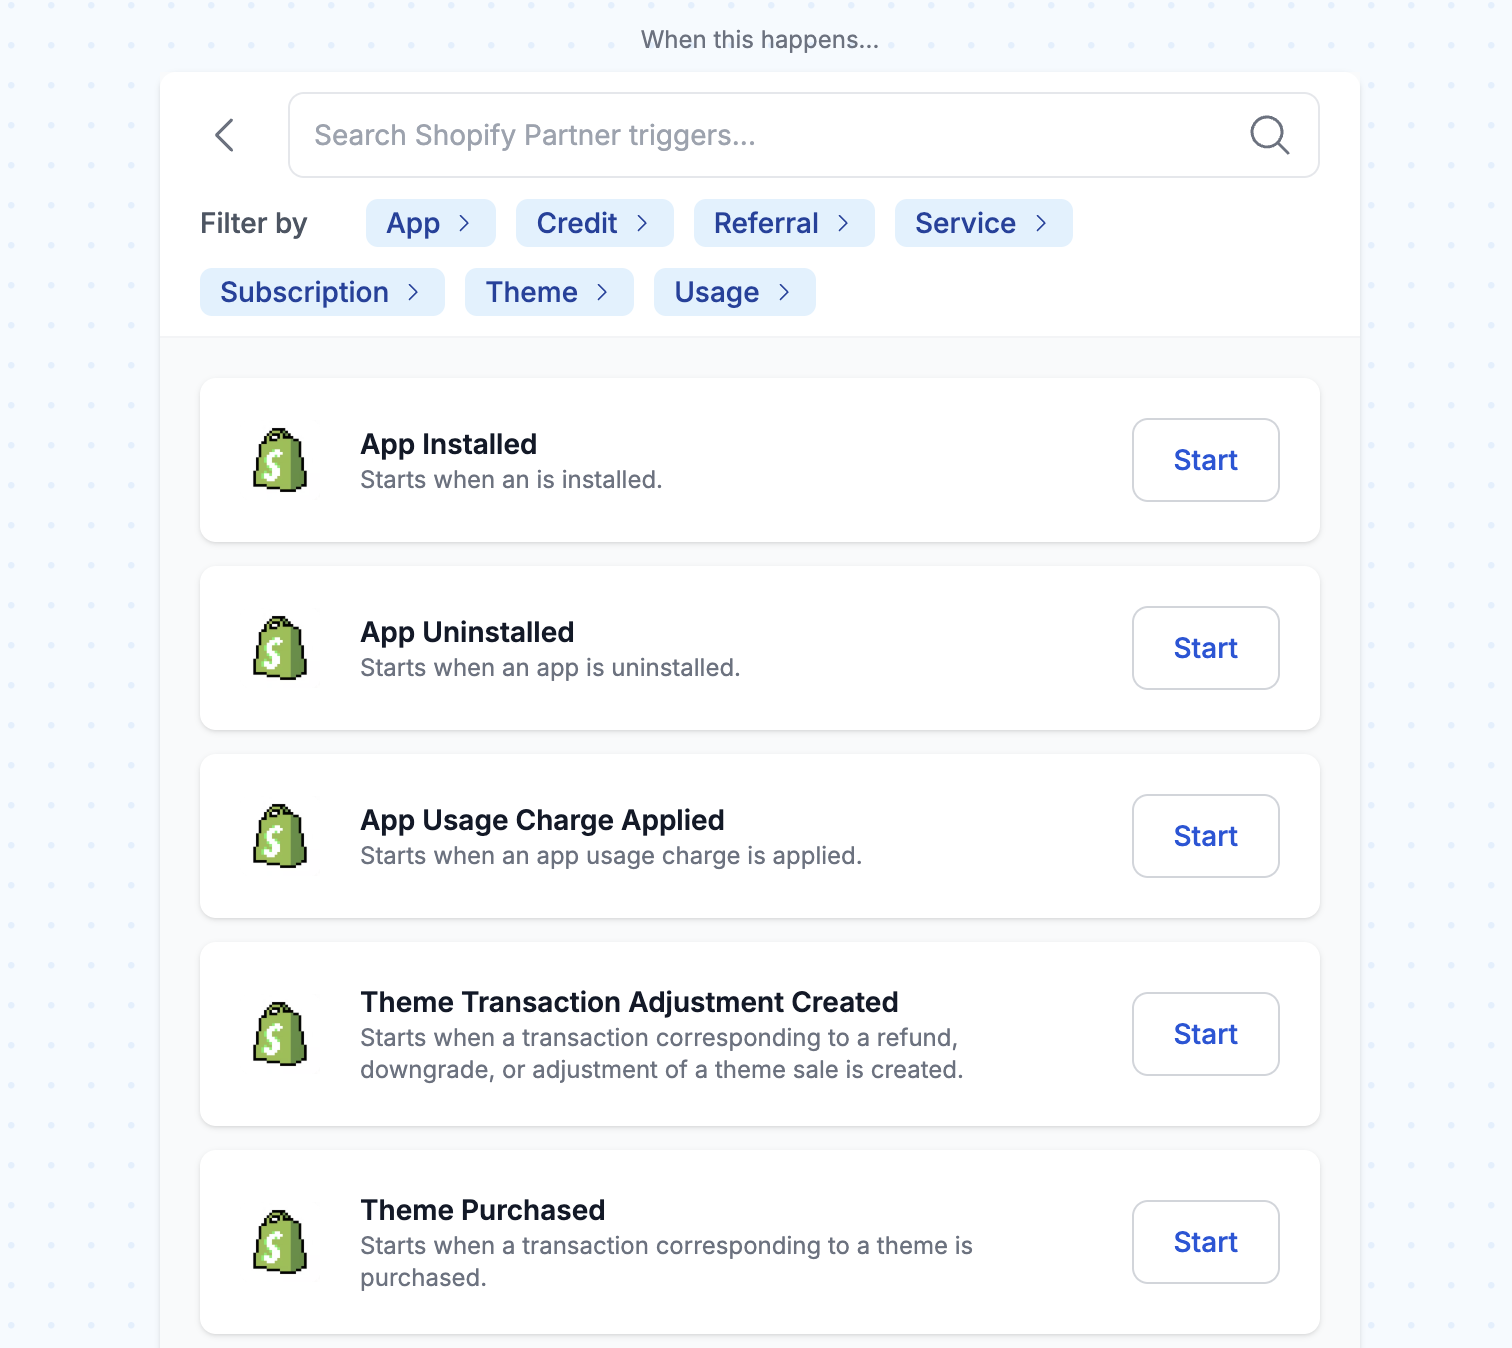Expand the Credit filter chip
This screenshot has width=1512, height=1348.
pos(595,223)
